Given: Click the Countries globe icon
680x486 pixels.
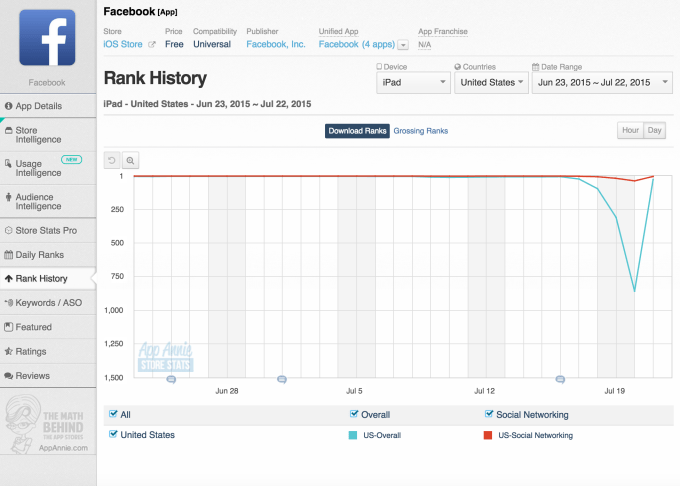Looking at the screenshot, I should point(458,67).
